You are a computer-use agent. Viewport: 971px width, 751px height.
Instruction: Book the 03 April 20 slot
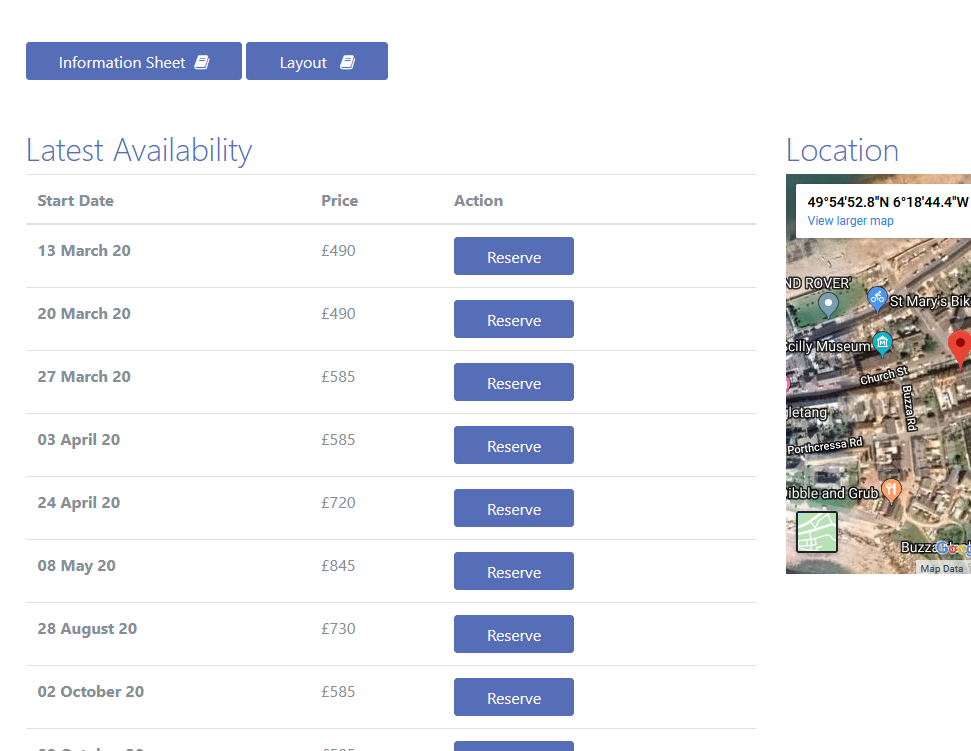(x=513, y=446)
